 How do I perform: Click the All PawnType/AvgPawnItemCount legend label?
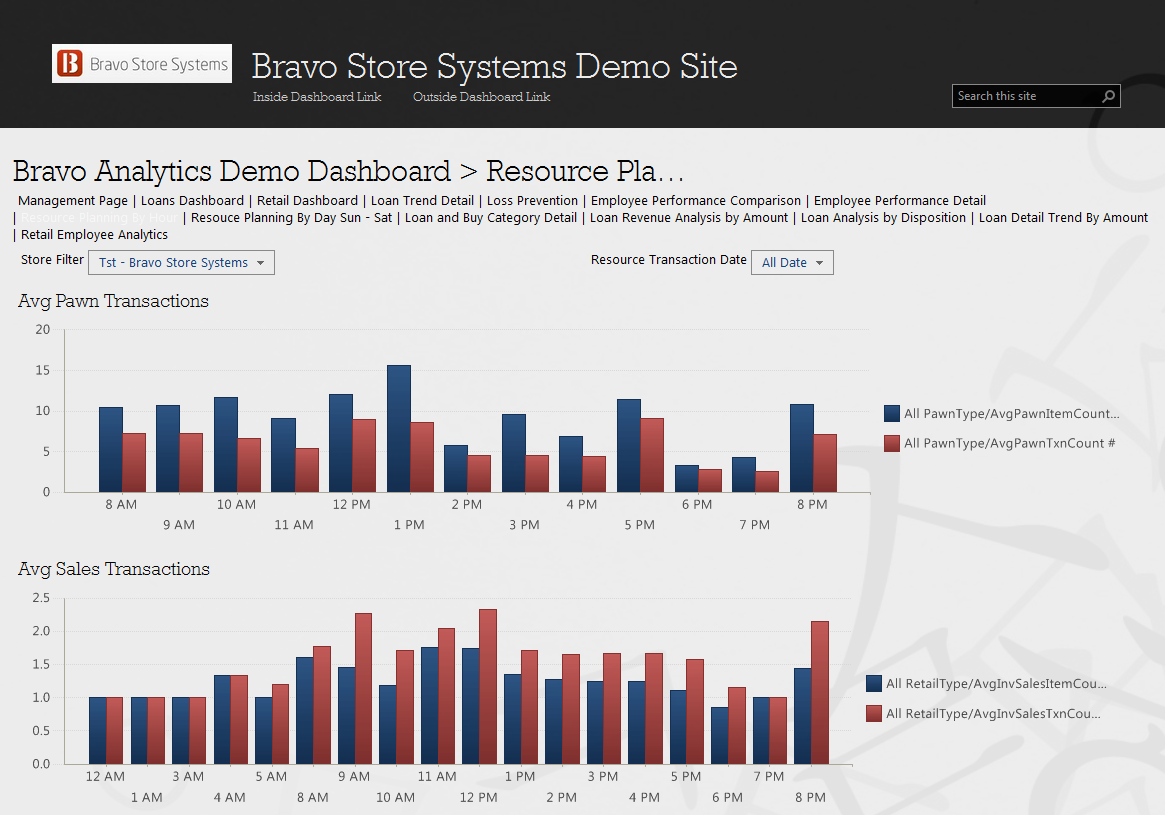[1011, 414]
